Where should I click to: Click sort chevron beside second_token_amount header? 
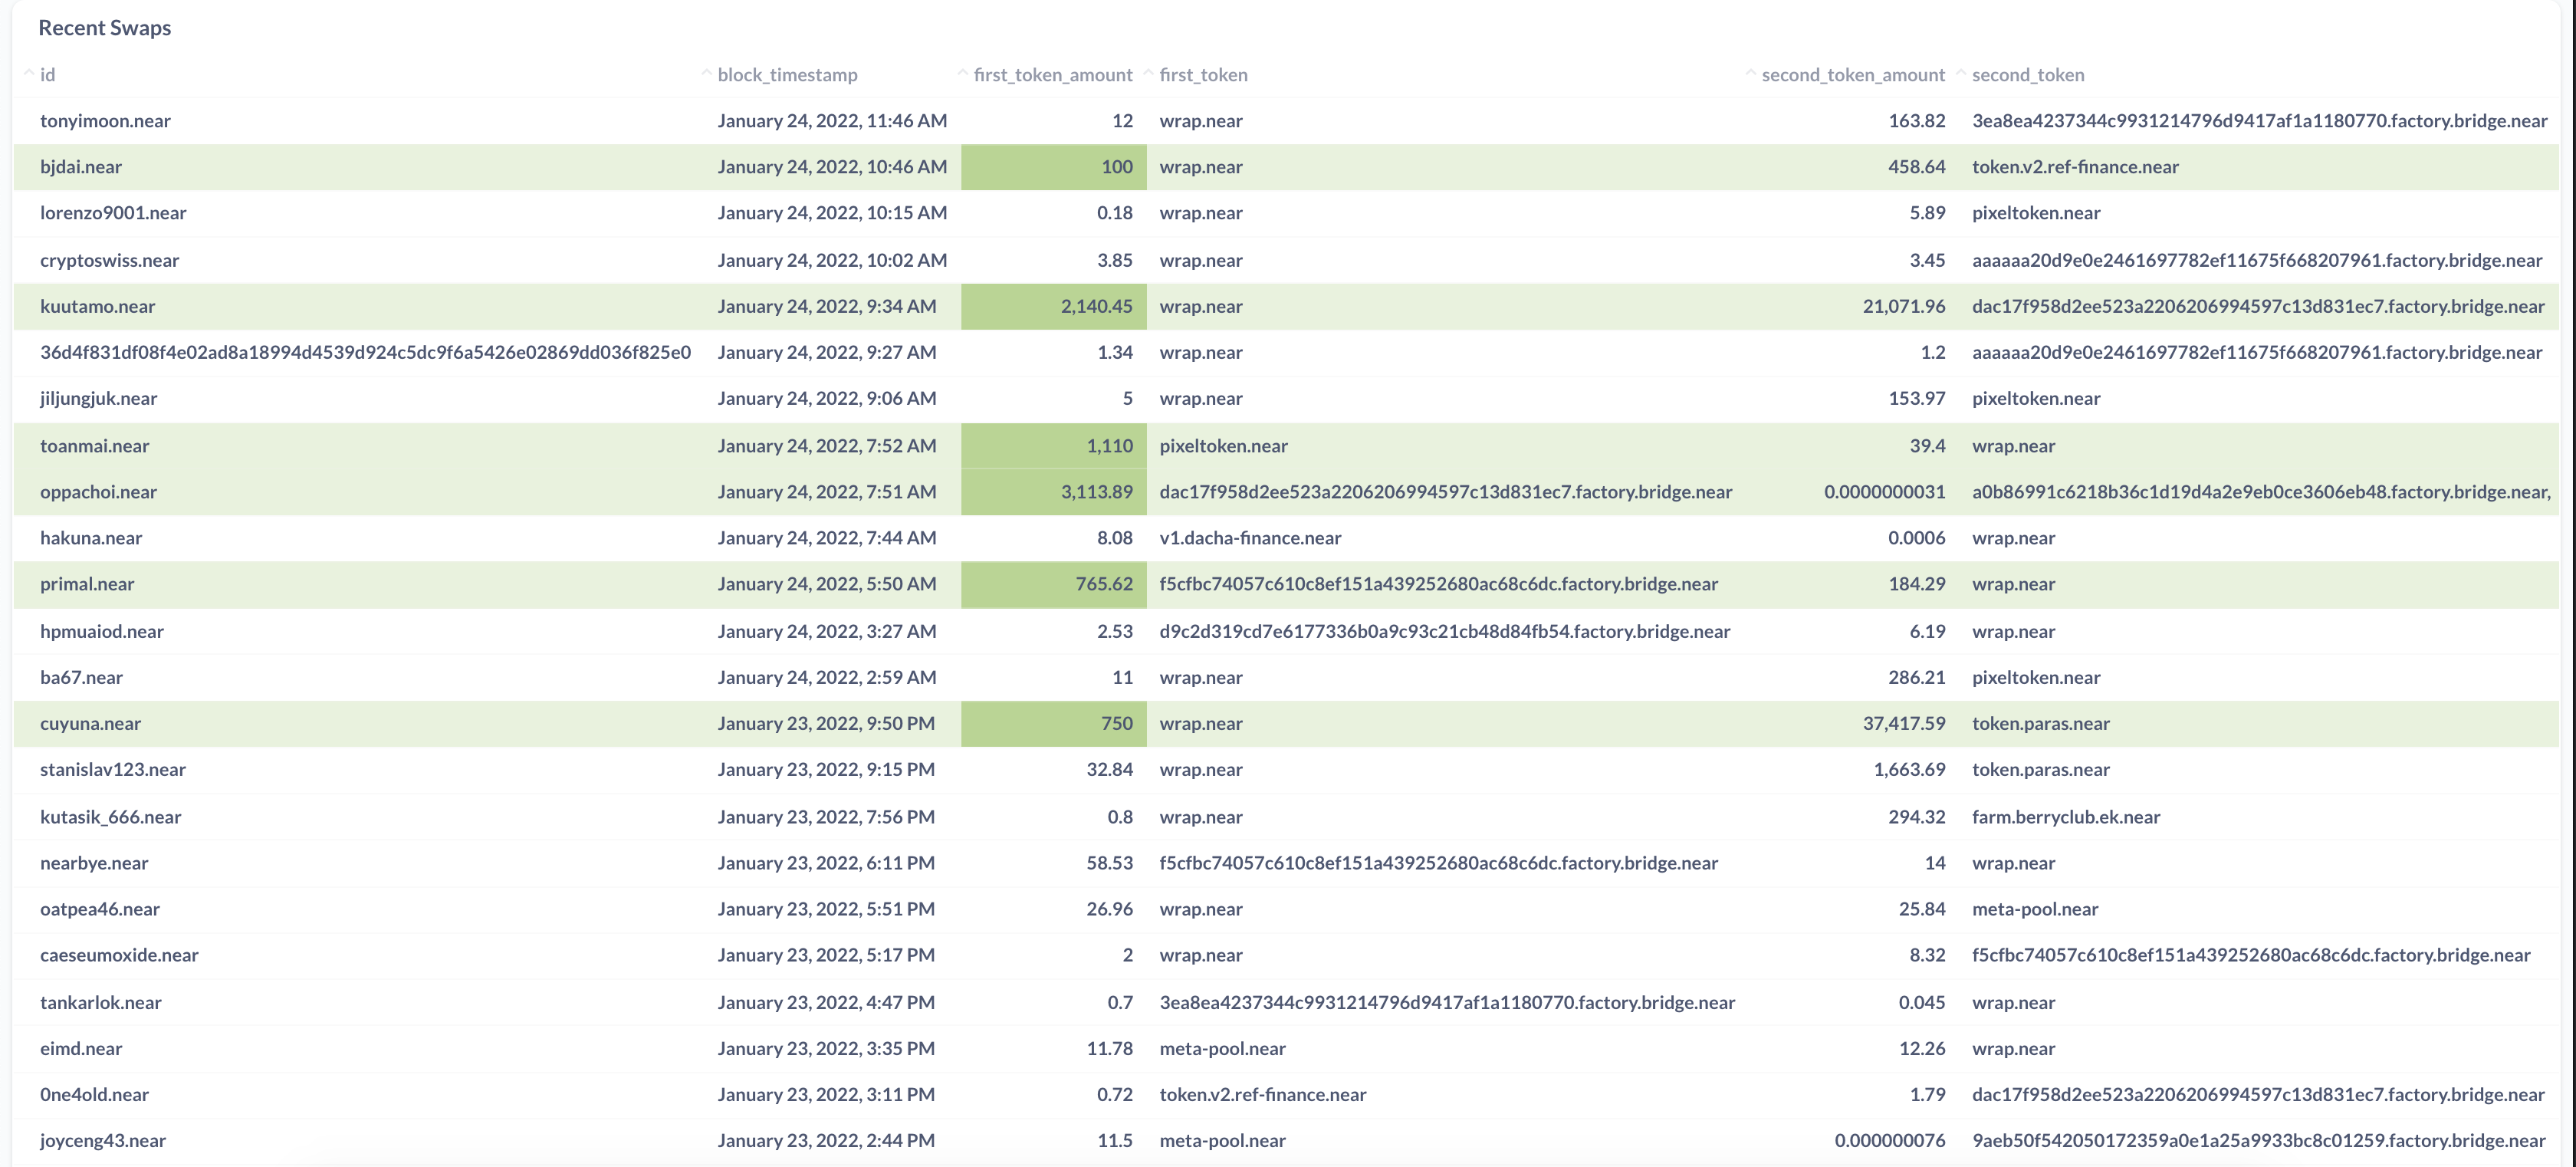click(x=1750, y=73)
